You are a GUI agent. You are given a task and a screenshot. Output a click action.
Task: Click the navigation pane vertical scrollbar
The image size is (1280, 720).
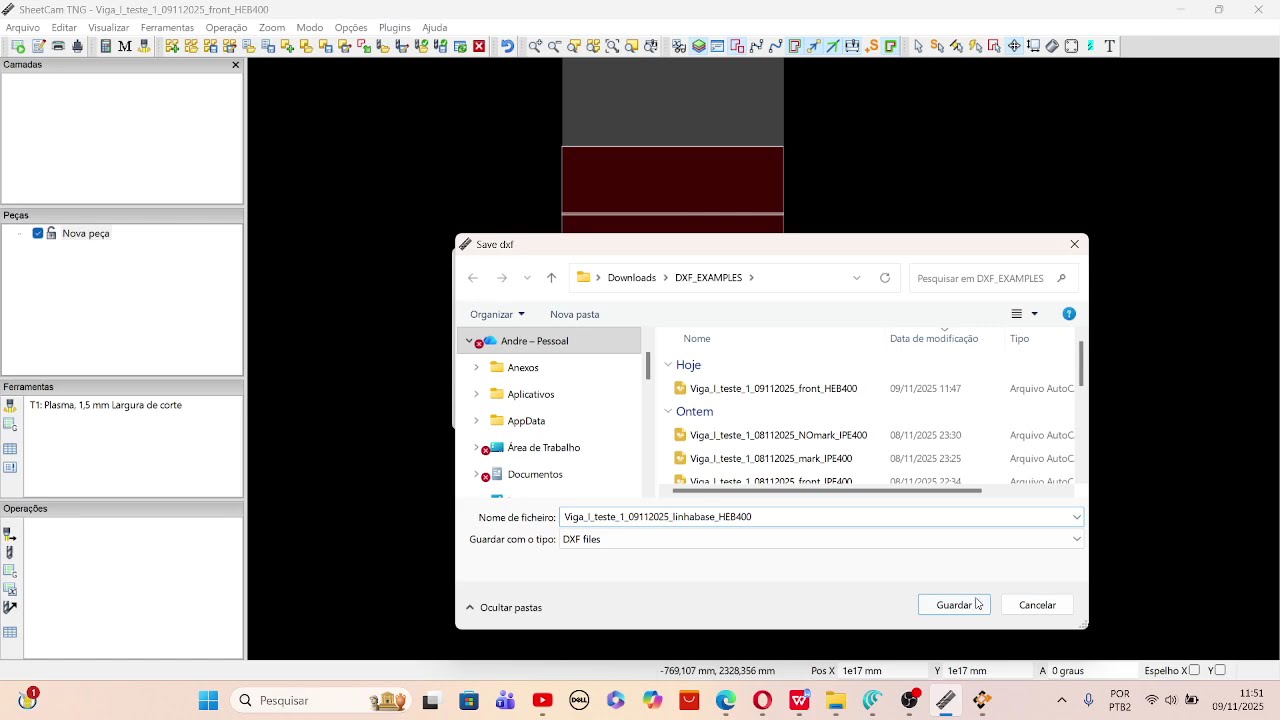(647, 366)
